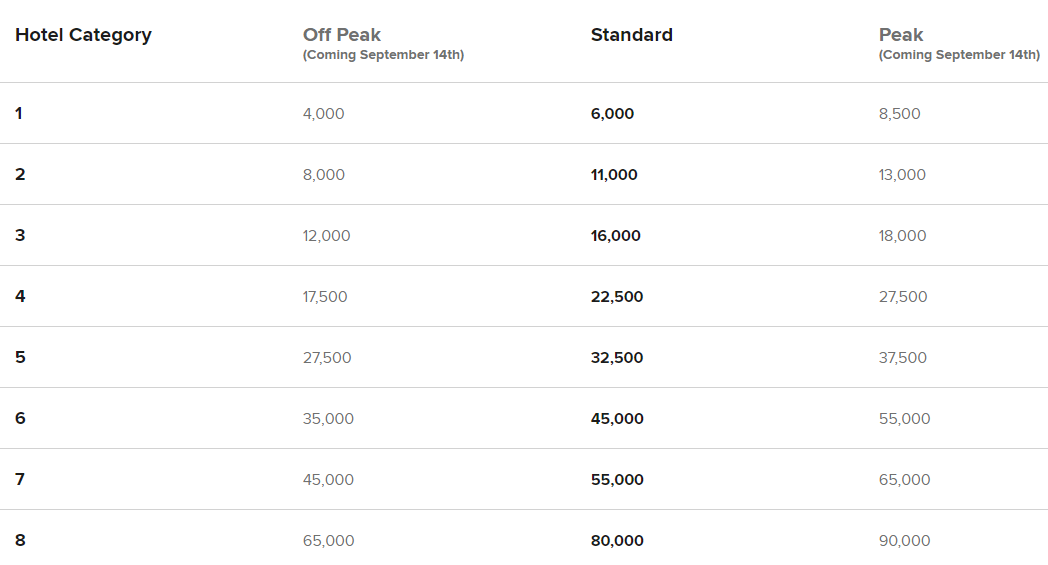Select the 65,000 peak value in category 7

pyautogui.click(x=904, y=479)
